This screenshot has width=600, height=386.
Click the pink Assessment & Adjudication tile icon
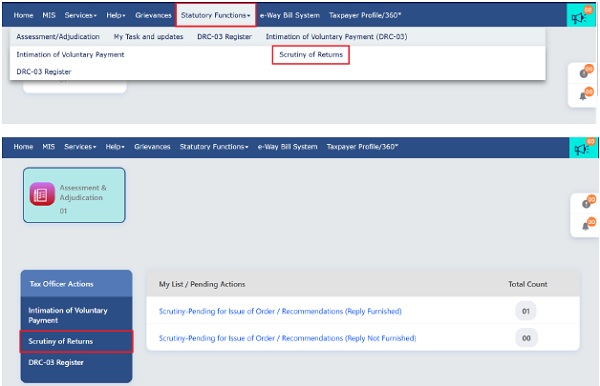pyautogui.click(x=42, y=194)
